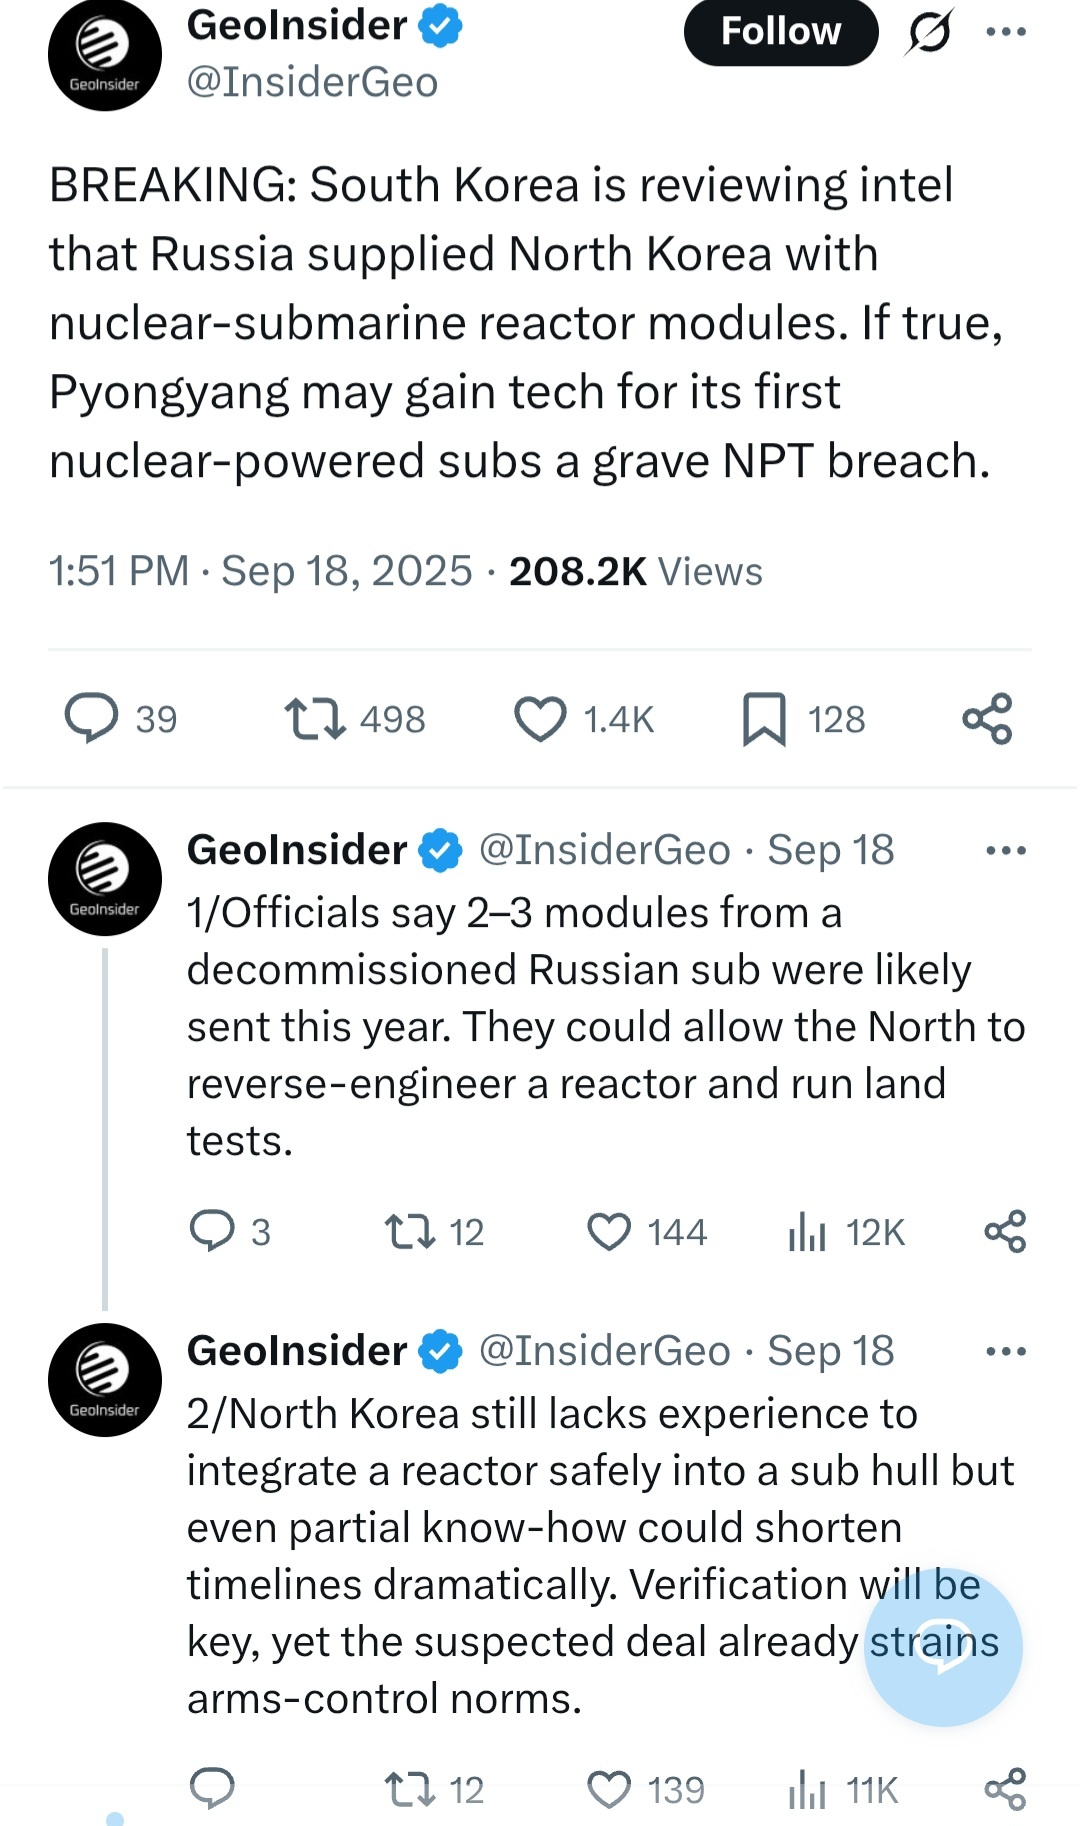The height and width of the screenshot is (1826, 1080).
Task: Open GeoInsider profile picture at top
Action: 105,55
